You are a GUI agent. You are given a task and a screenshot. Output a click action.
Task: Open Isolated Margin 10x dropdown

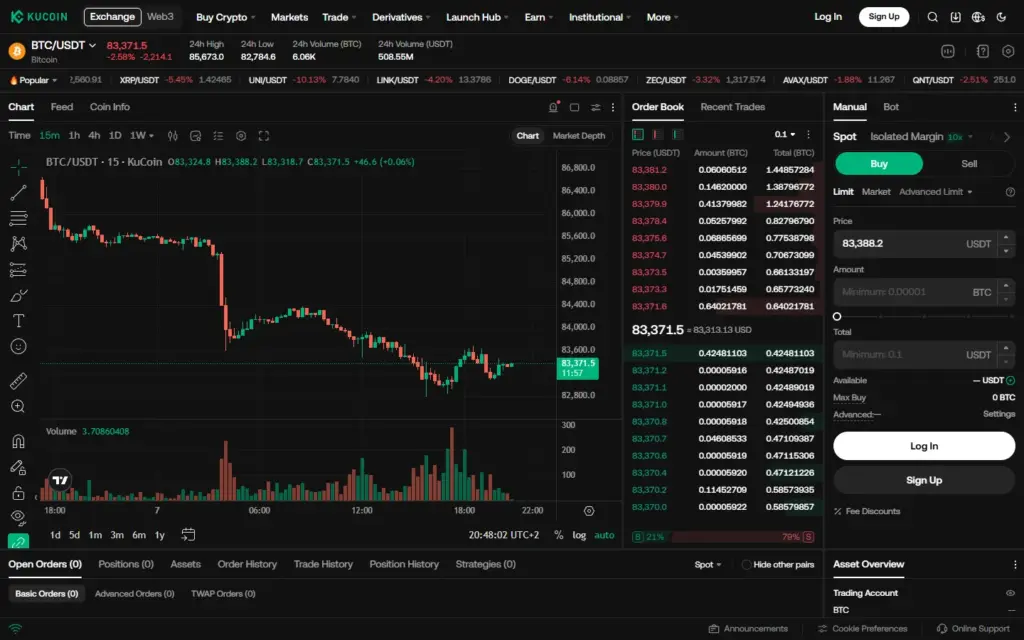click(x=921, y=136)
